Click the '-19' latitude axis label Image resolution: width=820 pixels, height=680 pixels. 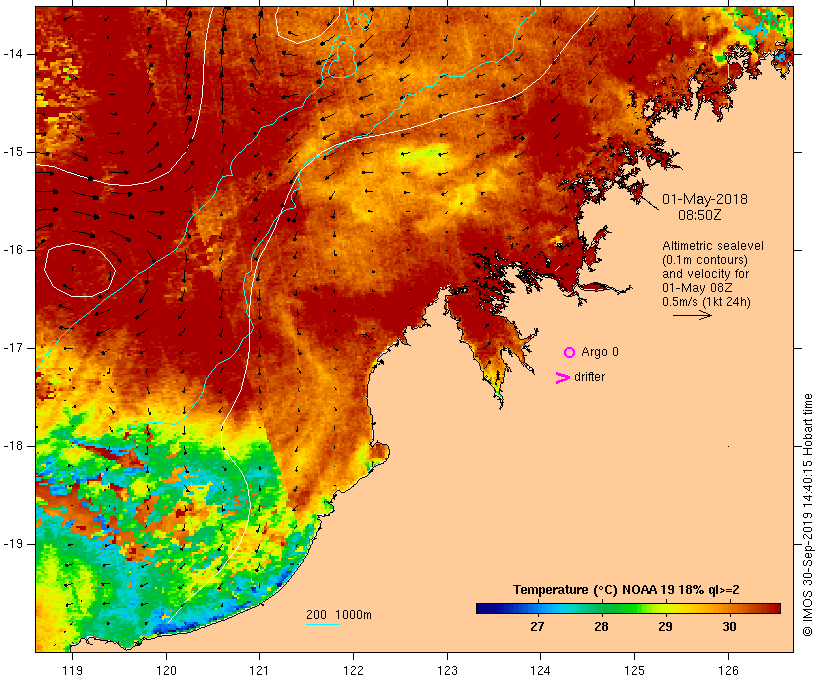tap(13, 544)
